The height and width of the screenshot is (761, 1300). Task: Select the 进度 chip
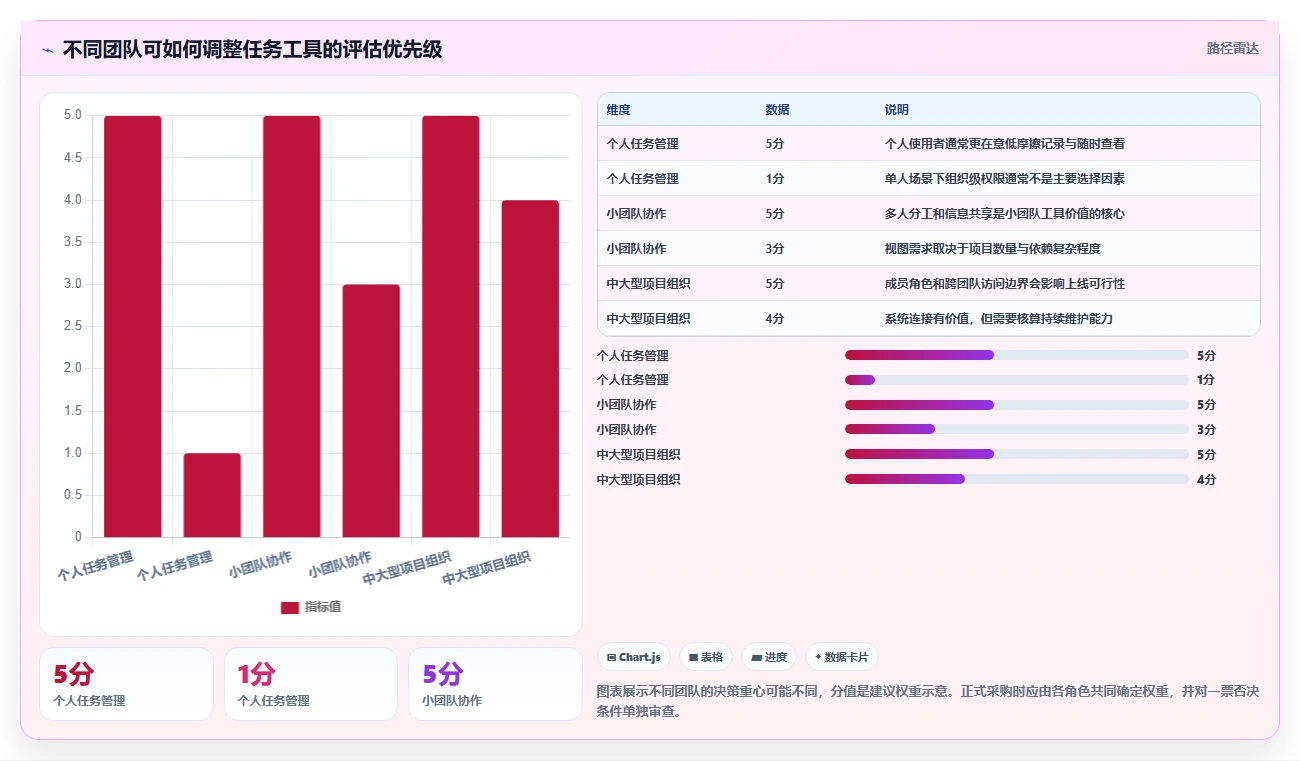click(769, 657)
